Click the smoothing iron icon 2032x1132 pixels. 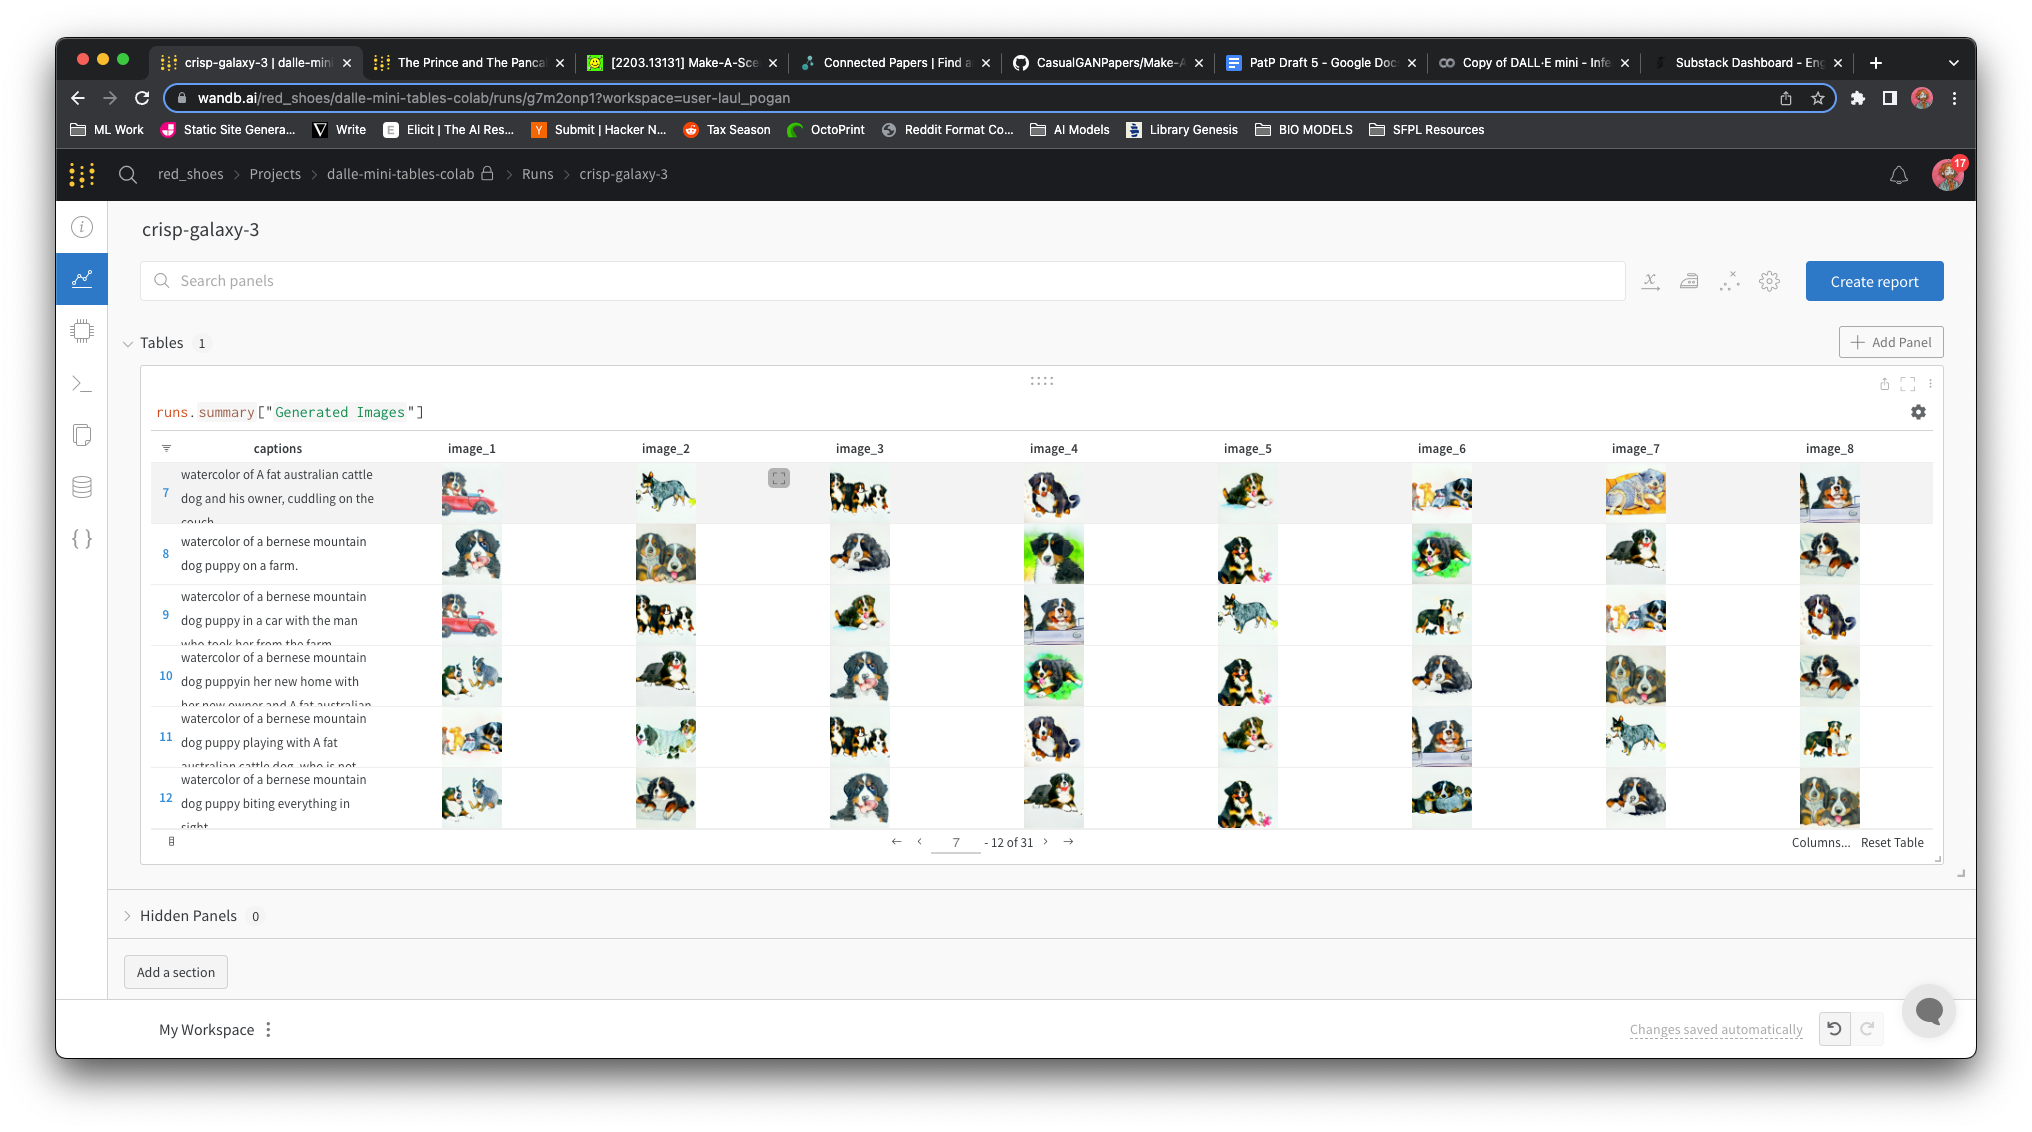pos(1689,282)
